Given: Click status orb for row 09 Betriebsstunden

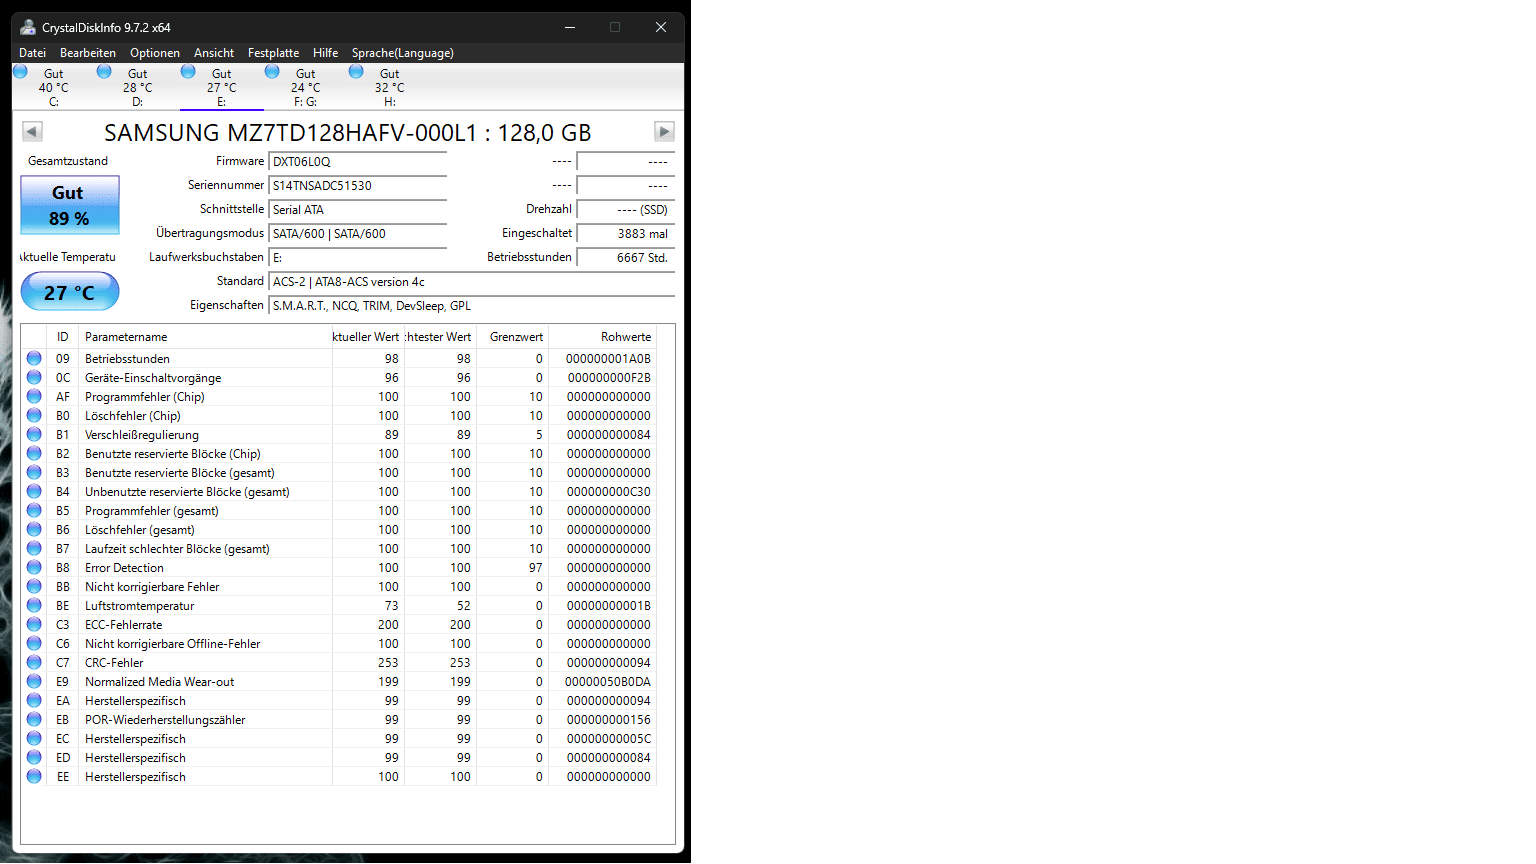Looking at the screenshot, I should [x=34, y=358].
